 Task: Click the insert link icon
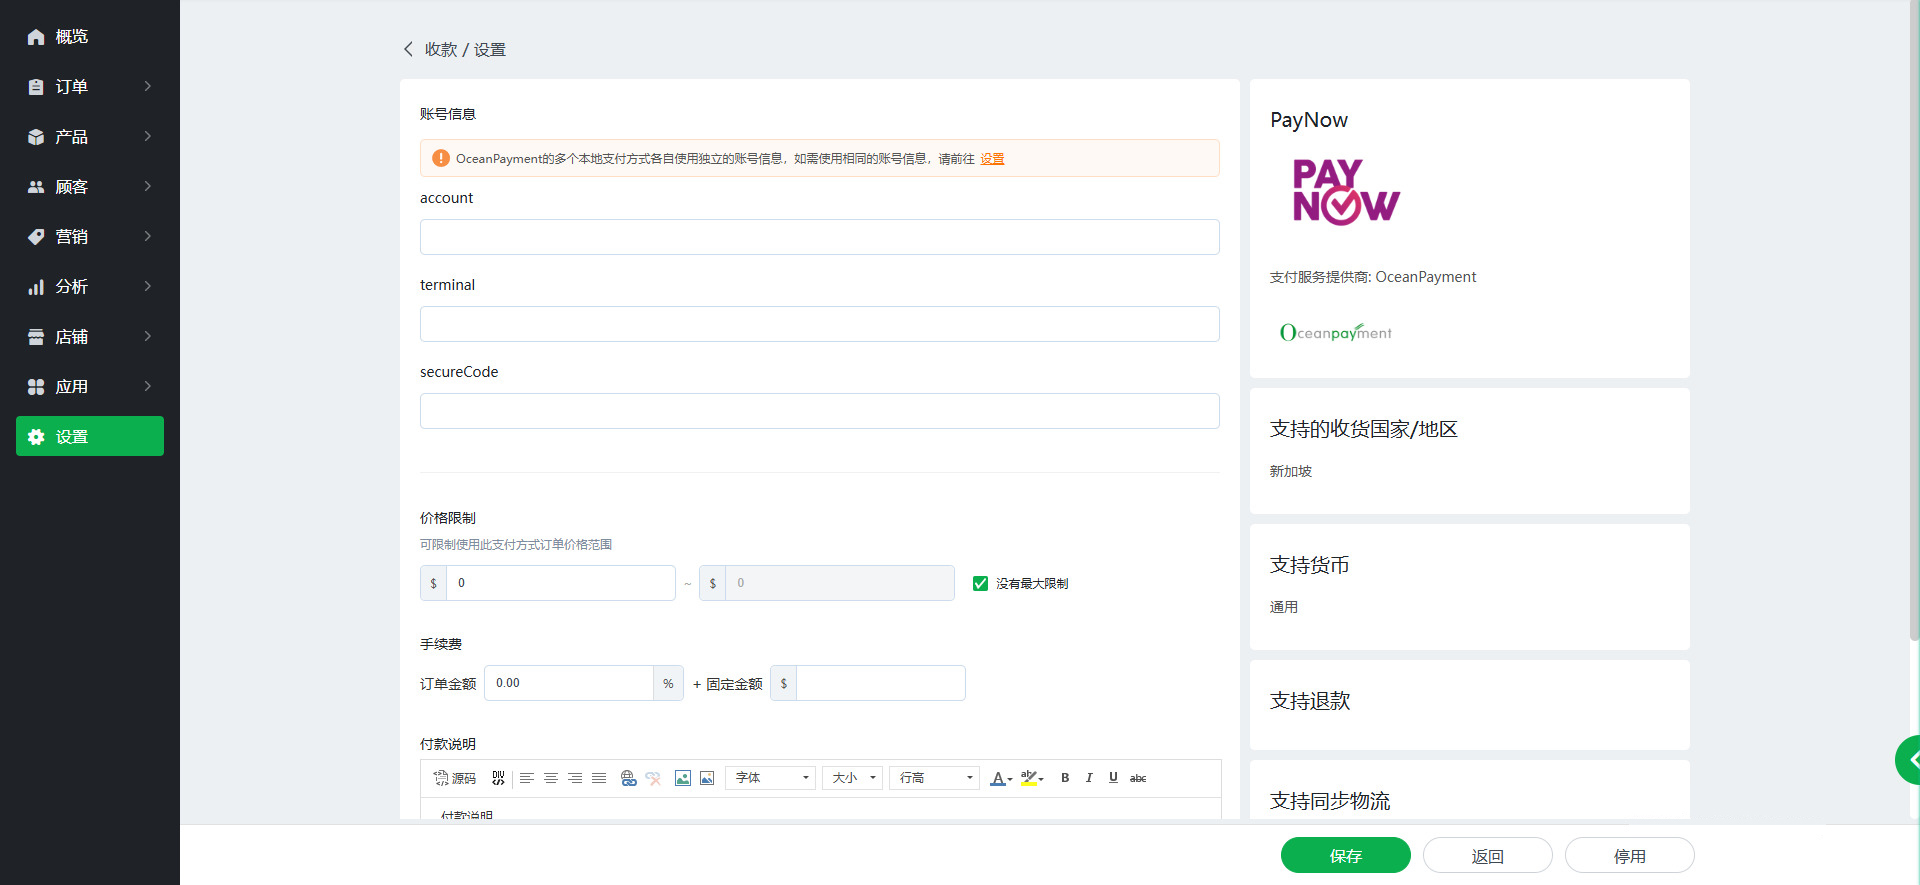[x=628, y=778]
